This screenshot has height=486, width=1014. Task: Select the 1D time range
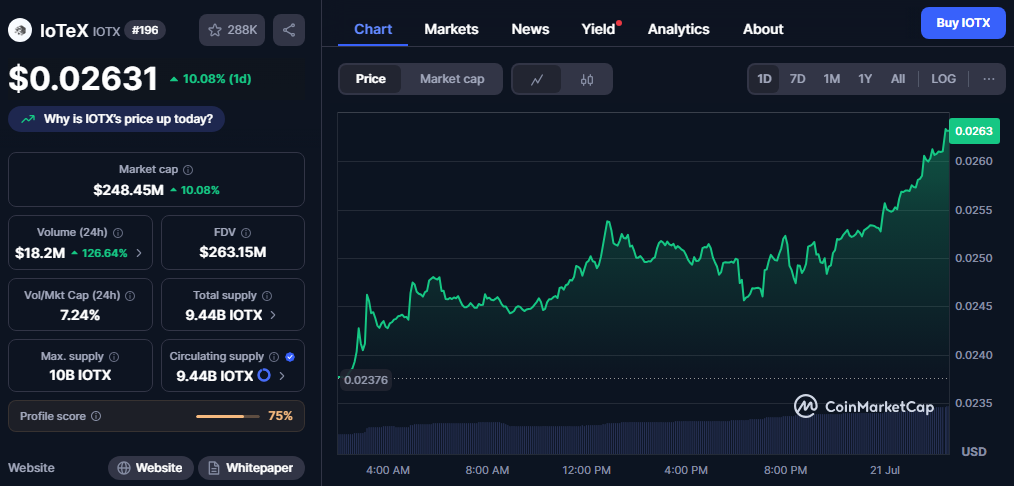click(764, 79)
